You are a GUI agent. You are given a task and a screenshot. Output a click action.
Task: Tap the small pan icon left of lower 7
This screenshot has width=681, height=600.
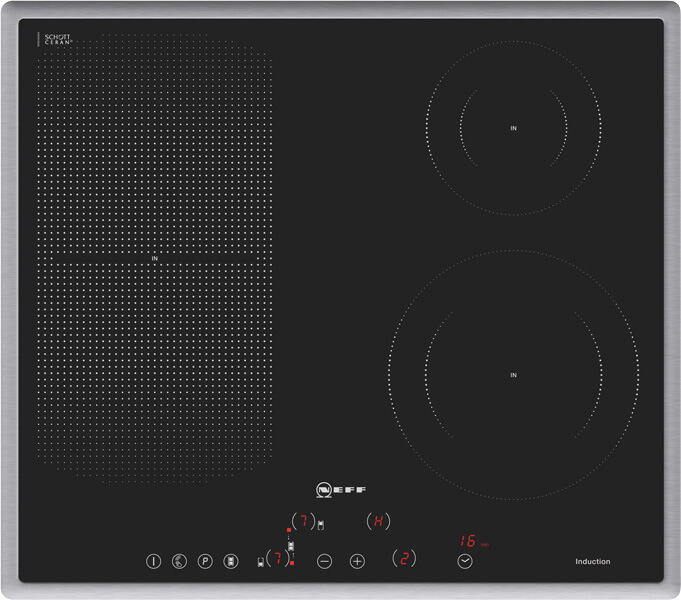261,562
